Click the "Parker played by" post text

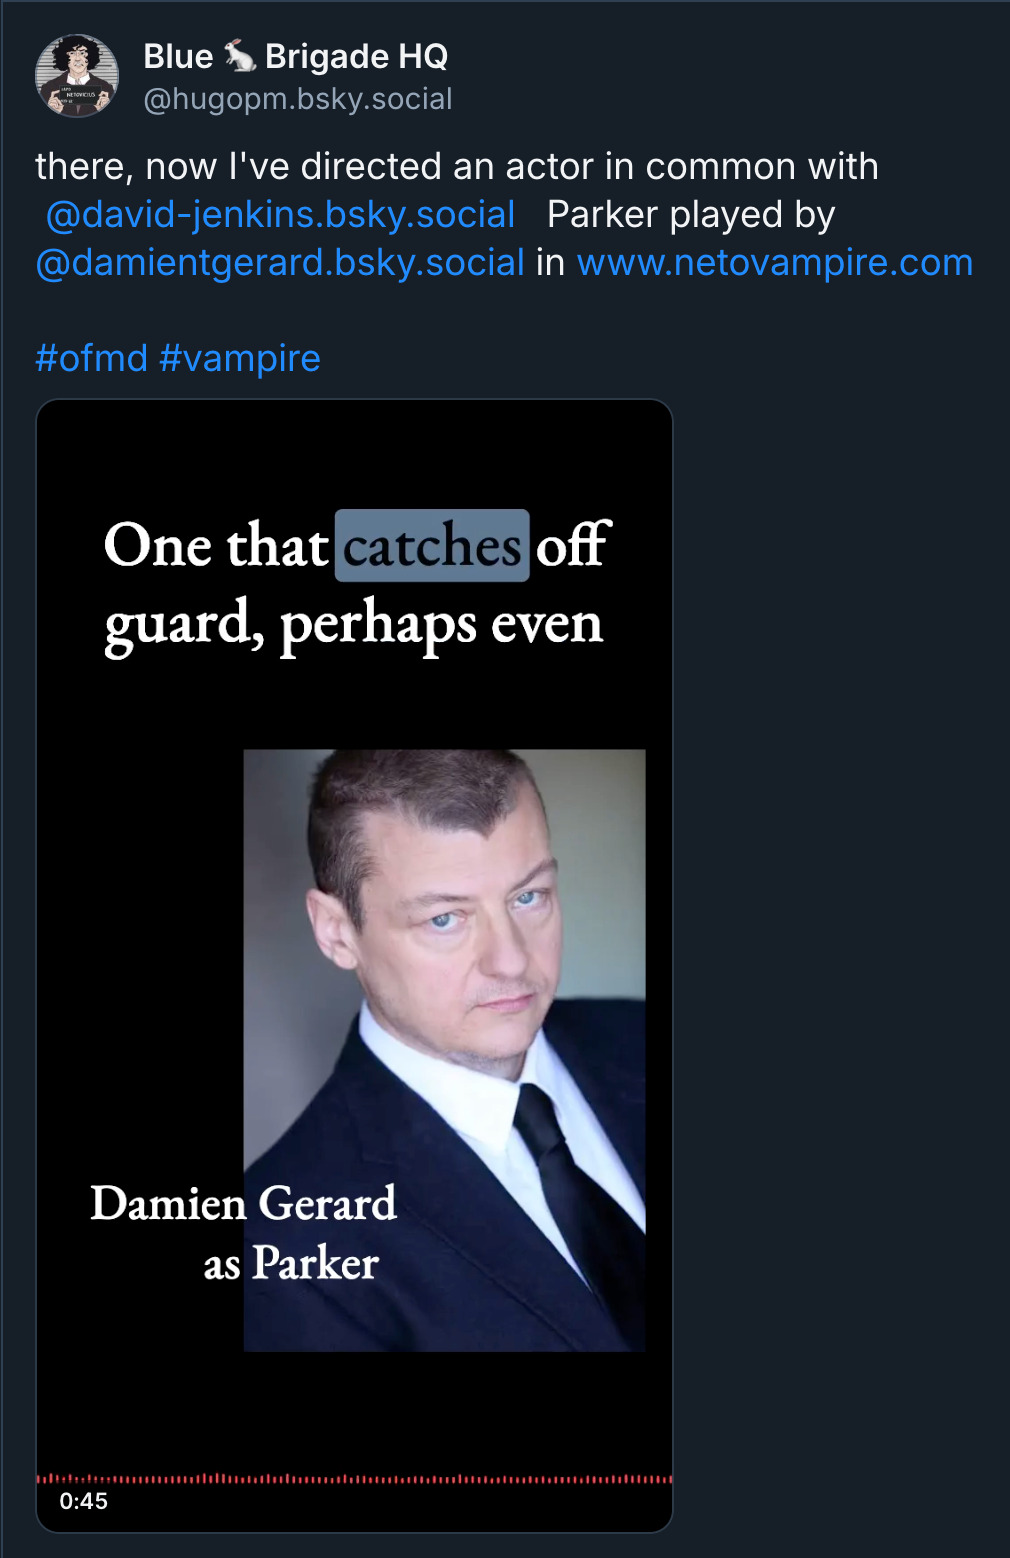click(x=691, y=214)
